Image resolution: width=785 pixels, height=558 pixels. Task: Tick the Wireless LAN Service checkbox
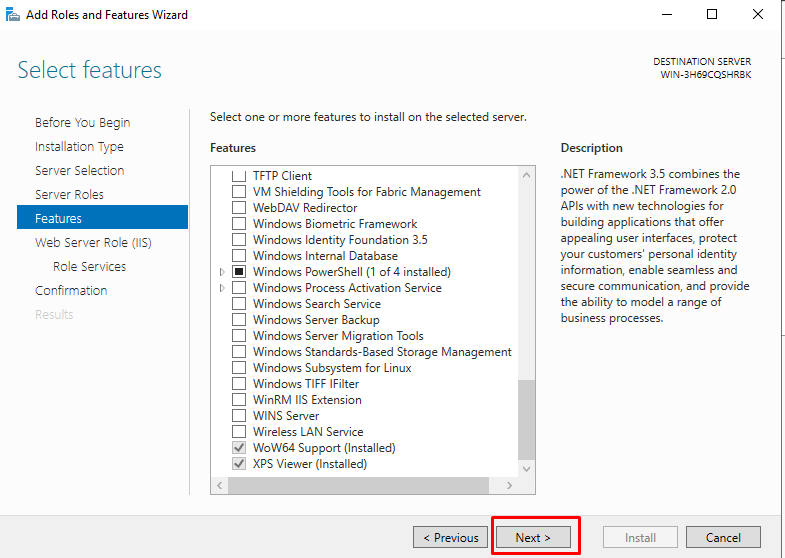click(x=239, y=432)
